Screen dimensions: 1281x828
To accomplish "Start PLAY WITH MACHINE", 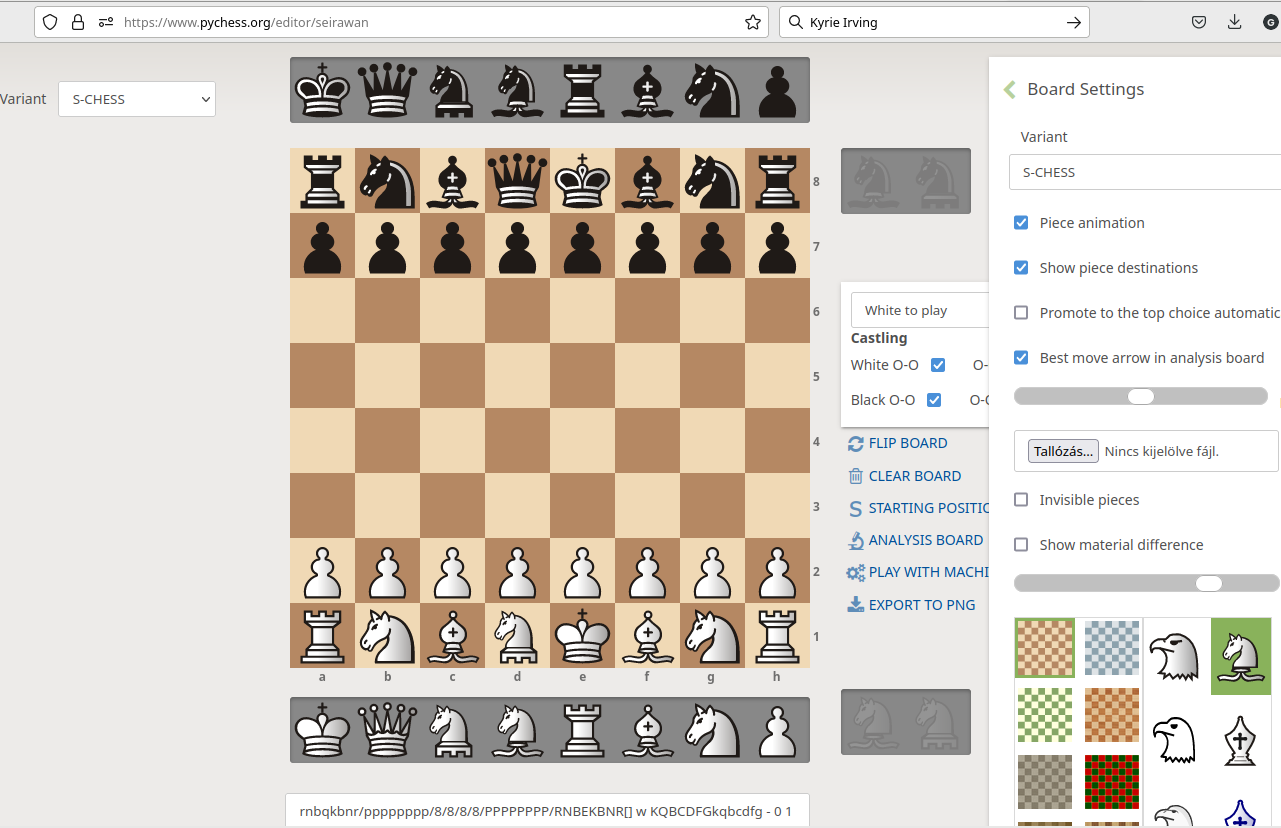I will coord(917,572).
